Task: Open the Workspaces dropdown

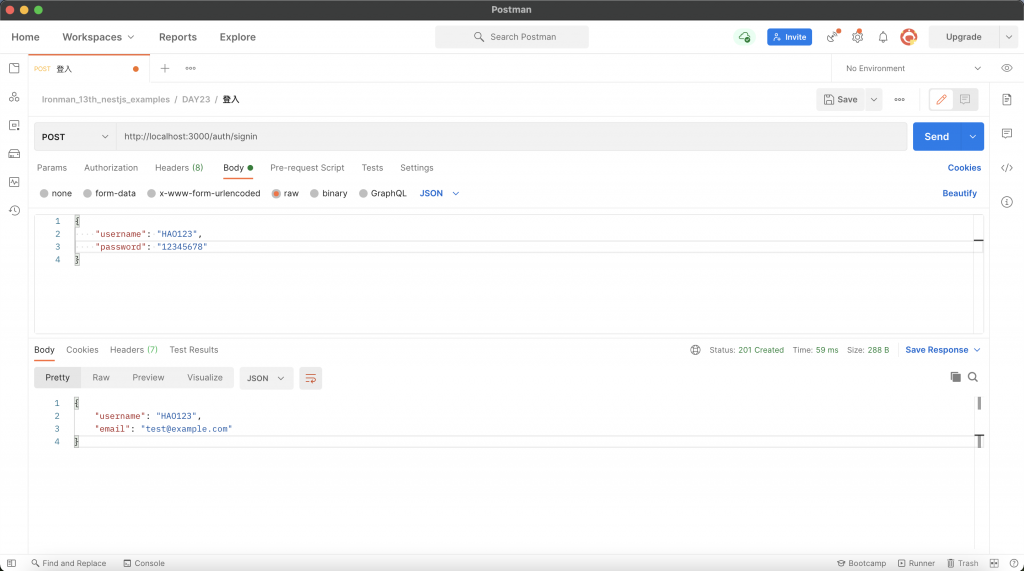Action: click(x=98, y=37)
